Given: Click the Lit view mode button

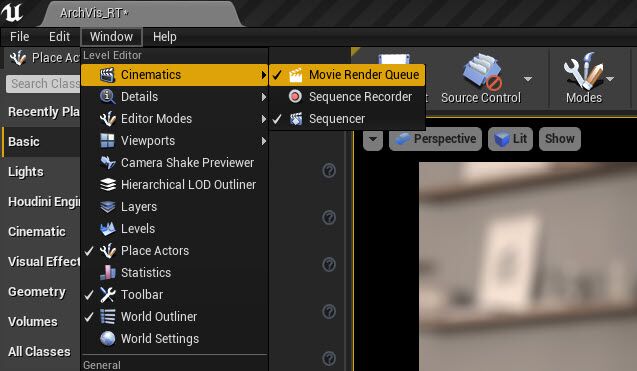Looking at the screenshot, I should click(x=510, y=139).
